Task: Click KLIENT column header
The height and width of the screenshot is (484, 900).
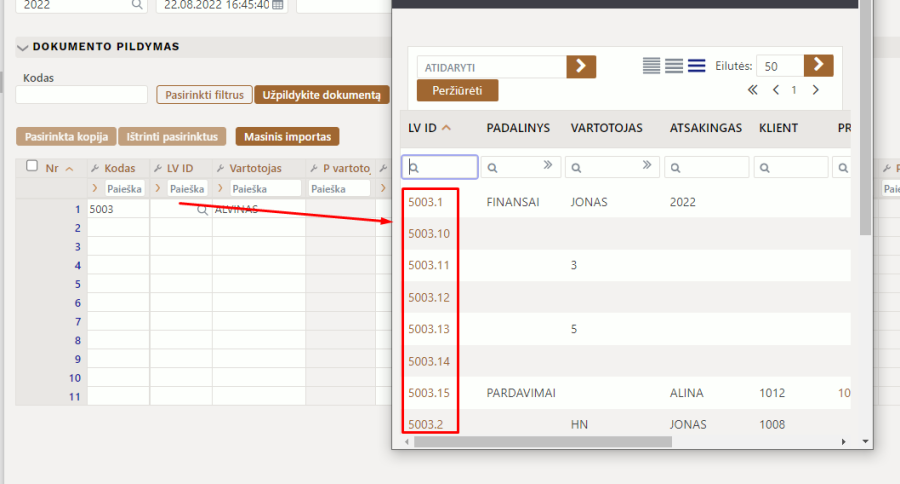Action: point(778,128)
